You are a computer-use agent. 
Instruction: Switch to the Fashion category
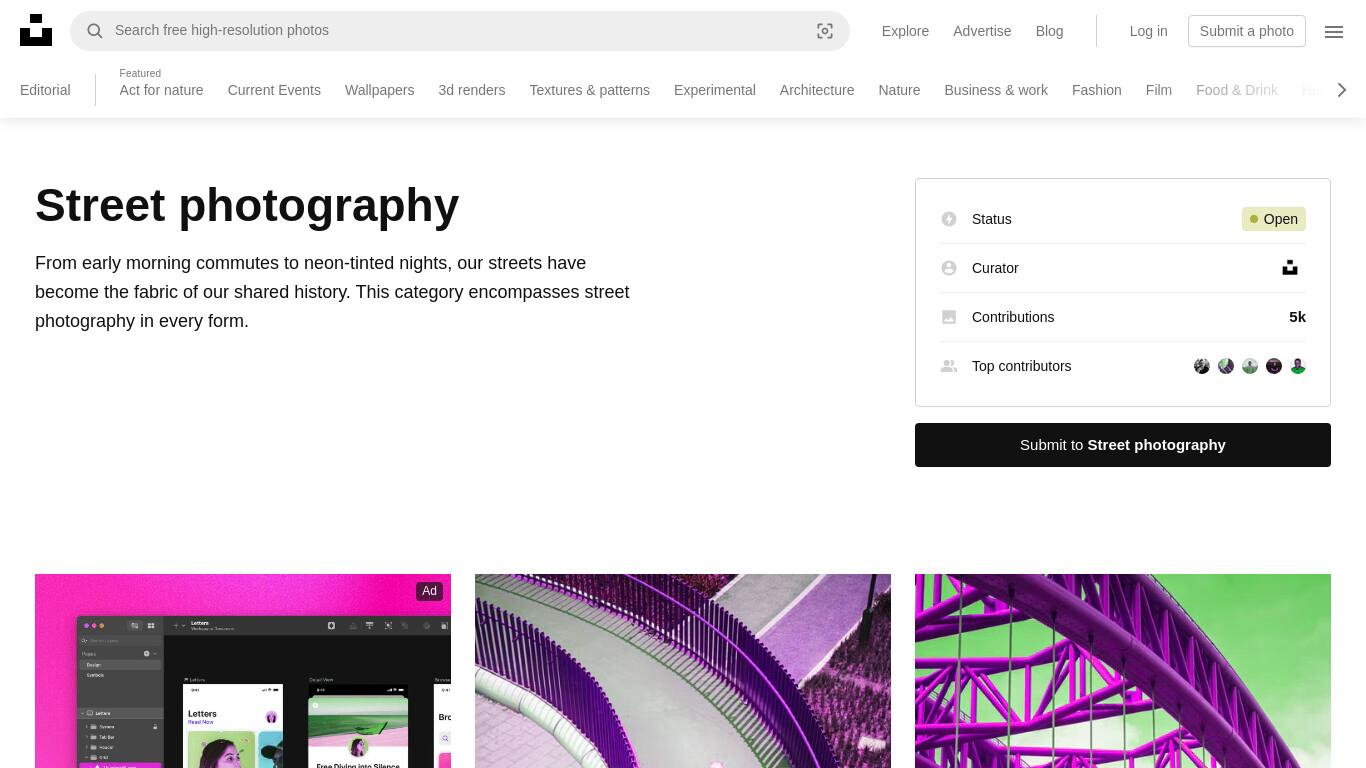pyautogui.click(x=1096, y=90)
